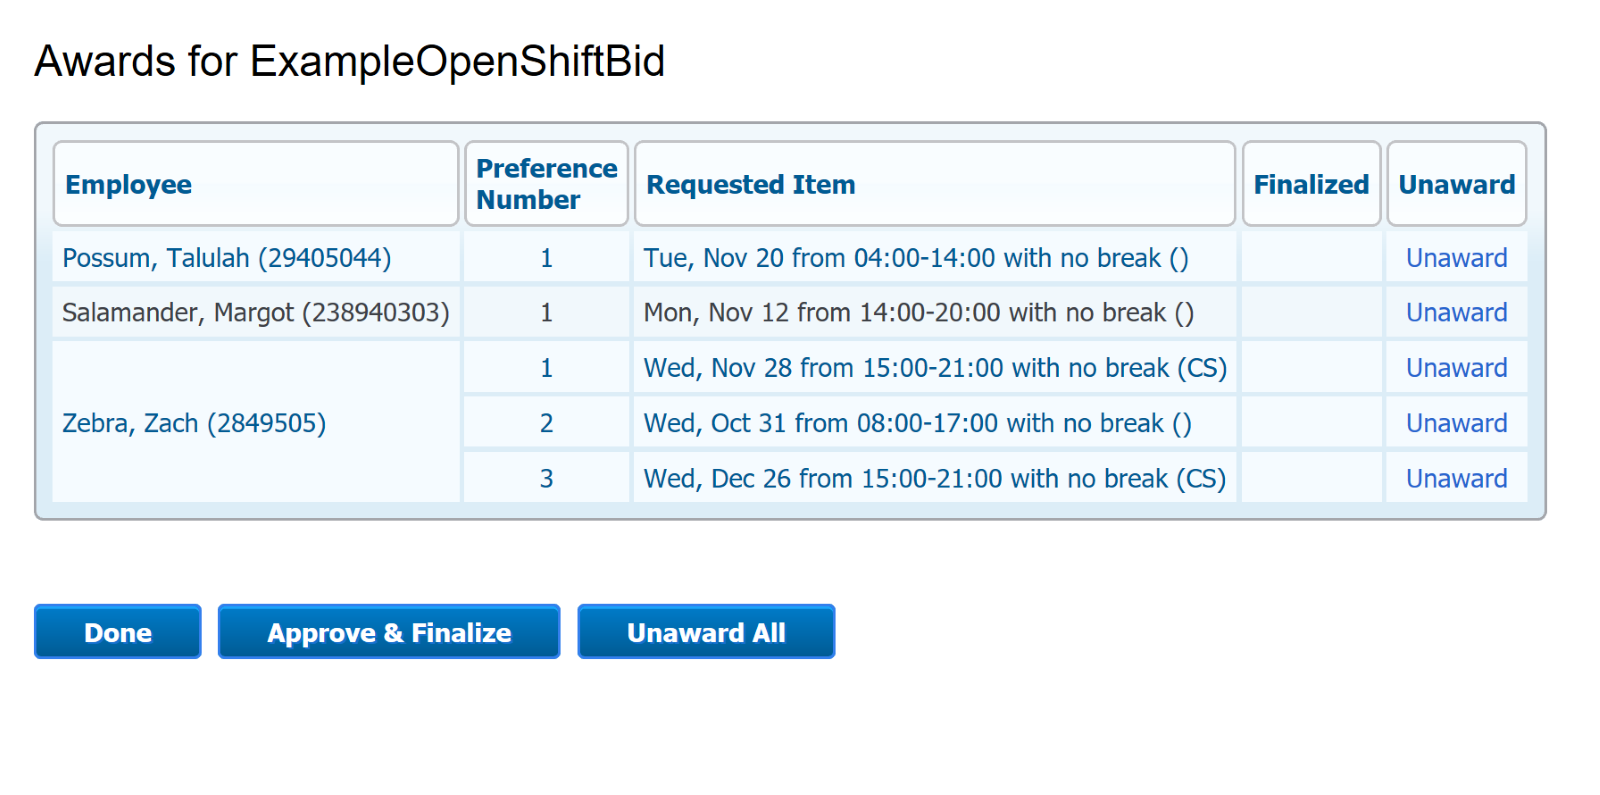This screenshot has width=1600, height=795.
Task: Click the Wed, Oct 31 requested item
Action: [917, 423]
